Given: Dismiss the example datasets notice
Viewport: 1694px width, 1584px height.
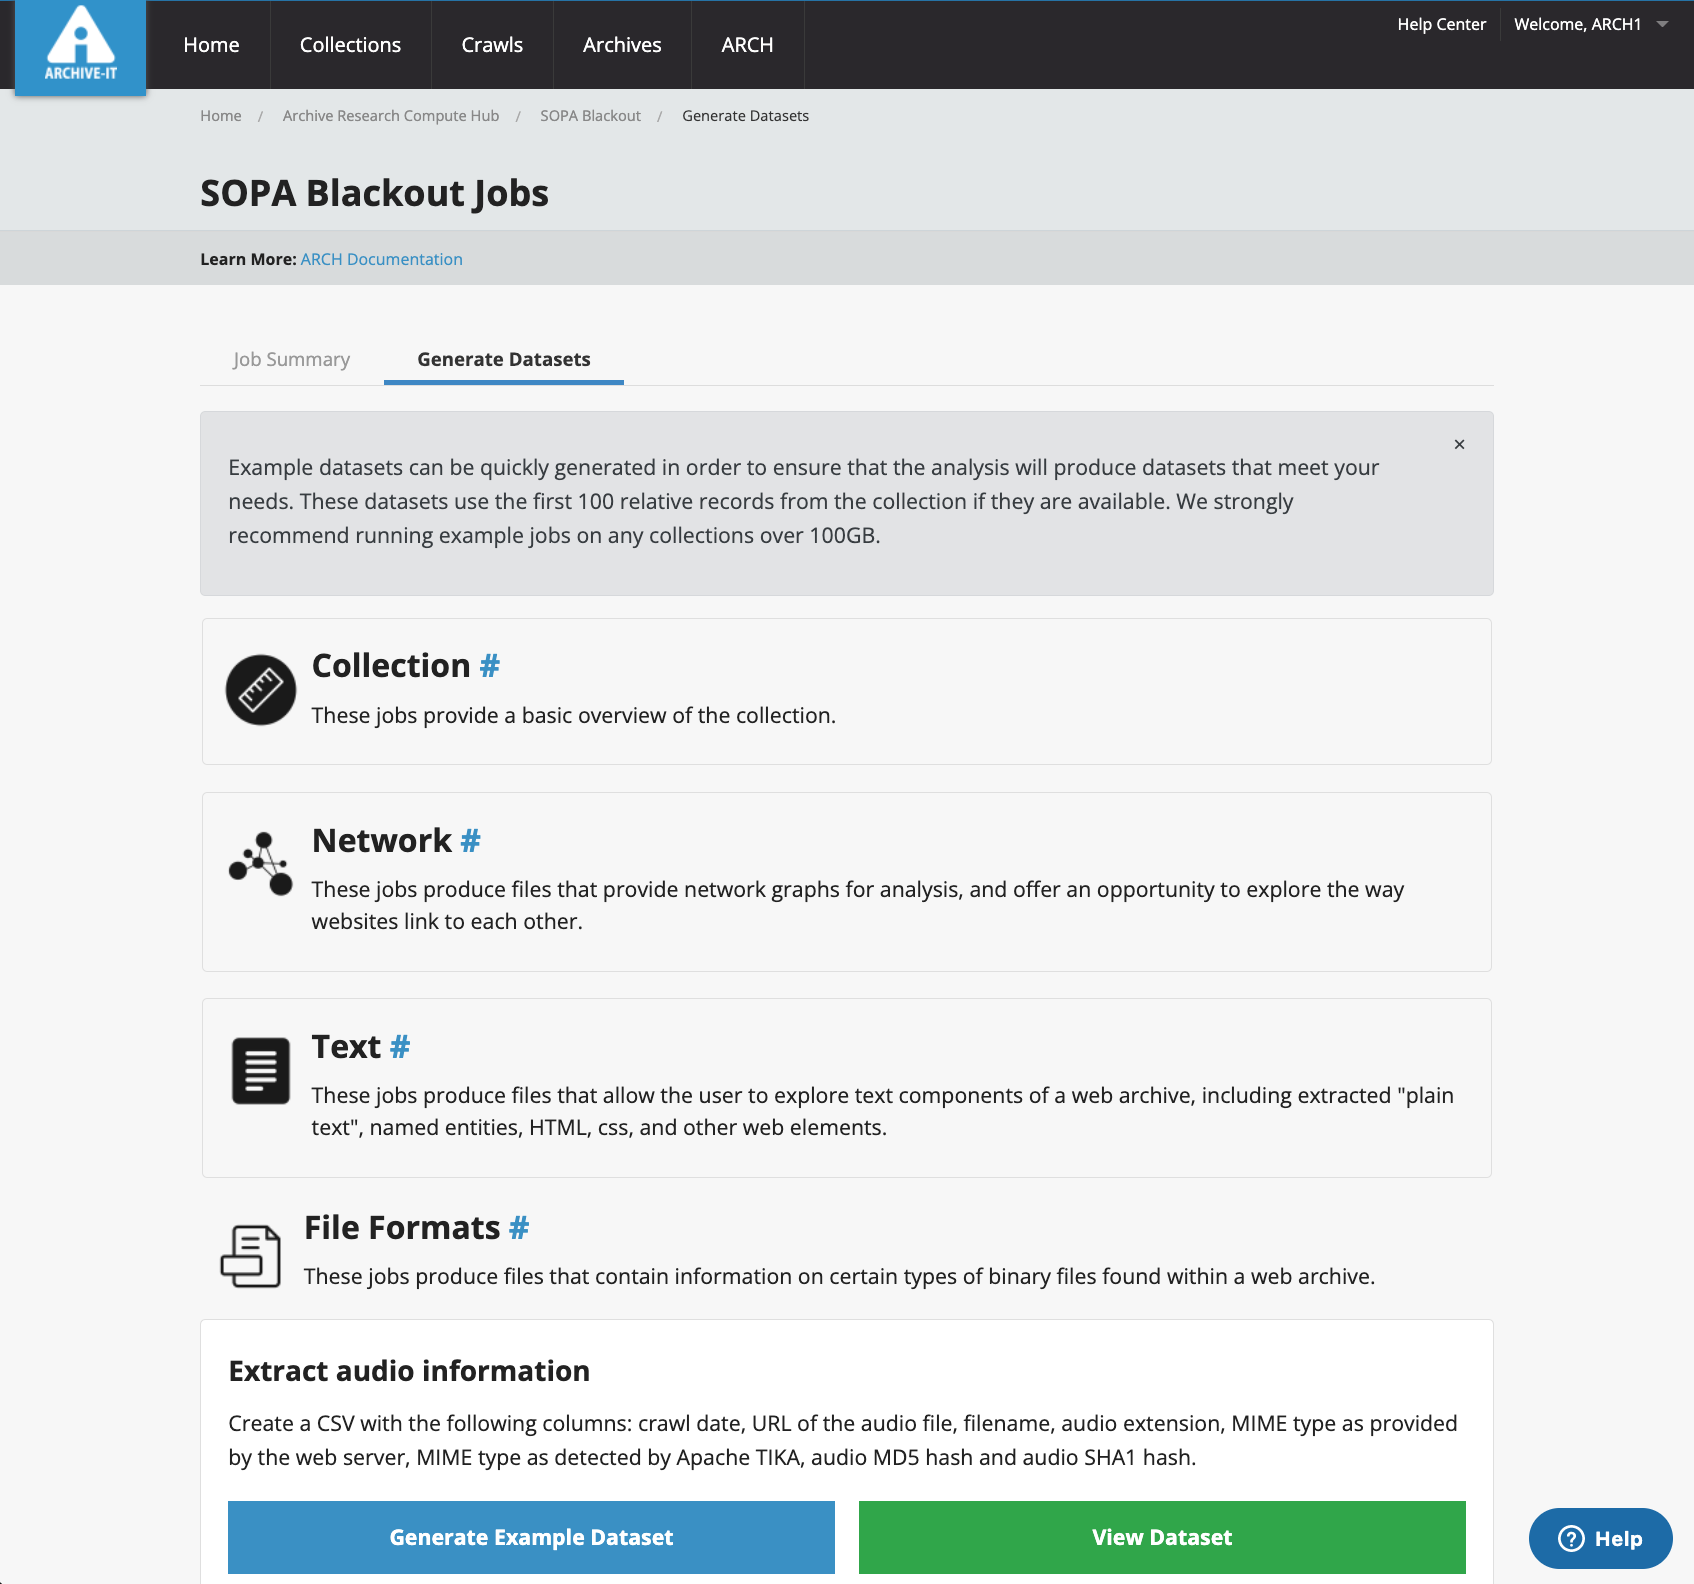Looking at the screenshot, I should [1459, 444].
